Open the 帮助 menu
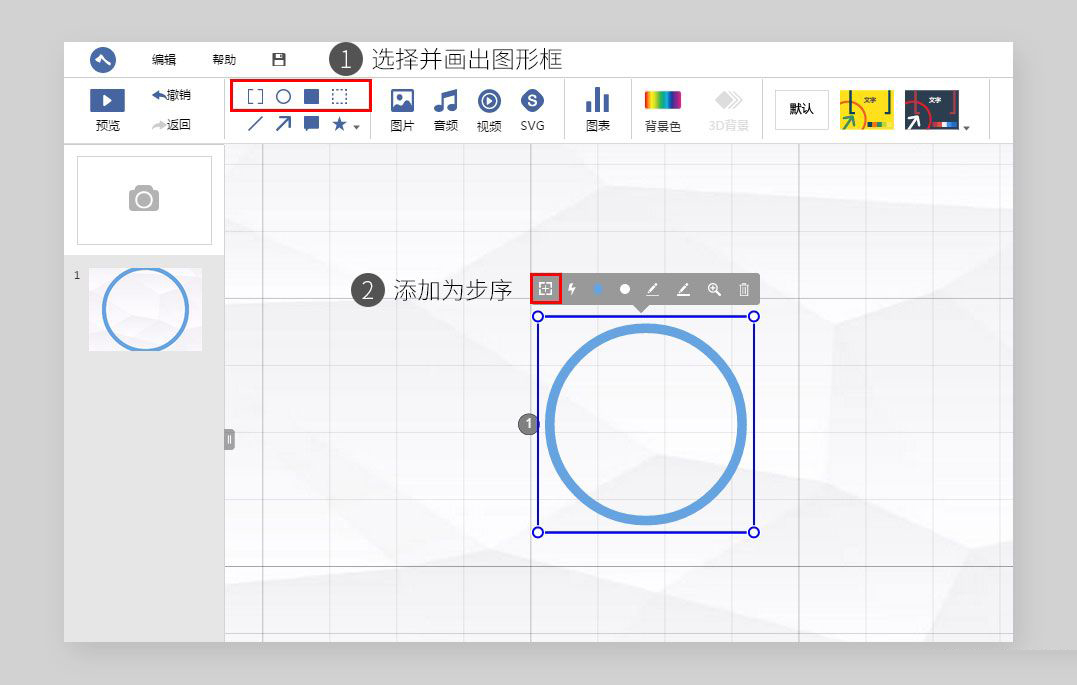The image size is (1077, 685). click(224, 59)
